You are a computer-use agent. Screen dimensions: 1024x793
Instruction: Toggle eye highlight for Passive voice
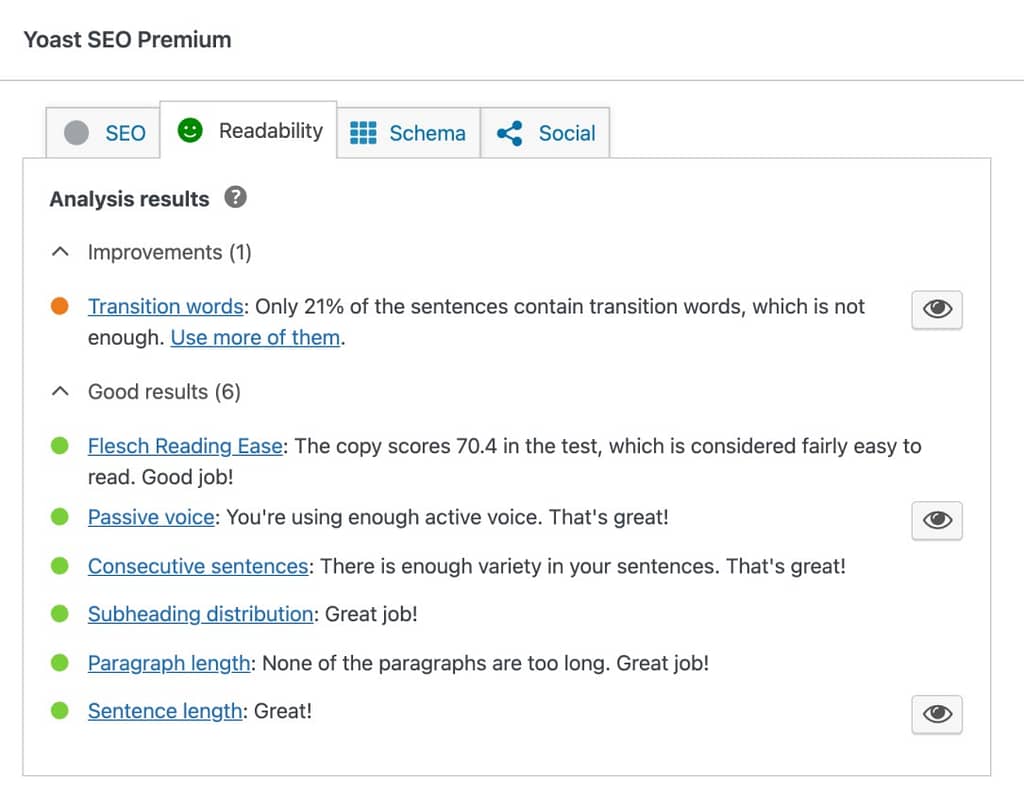(936, 521)
